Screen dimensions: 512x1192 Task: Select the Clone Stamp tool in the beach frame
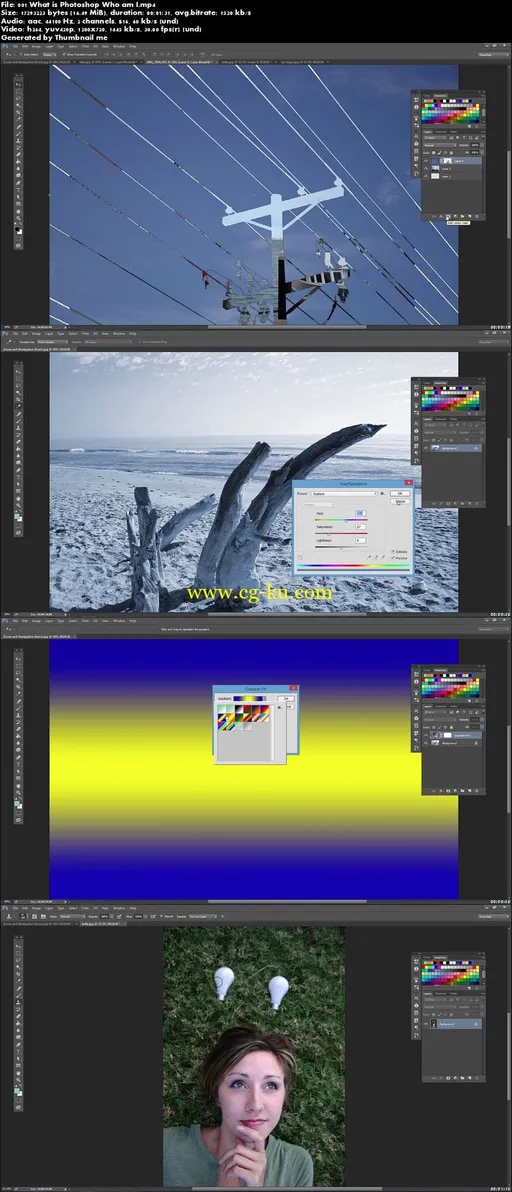pyautogui.click(x=18, y=427)
